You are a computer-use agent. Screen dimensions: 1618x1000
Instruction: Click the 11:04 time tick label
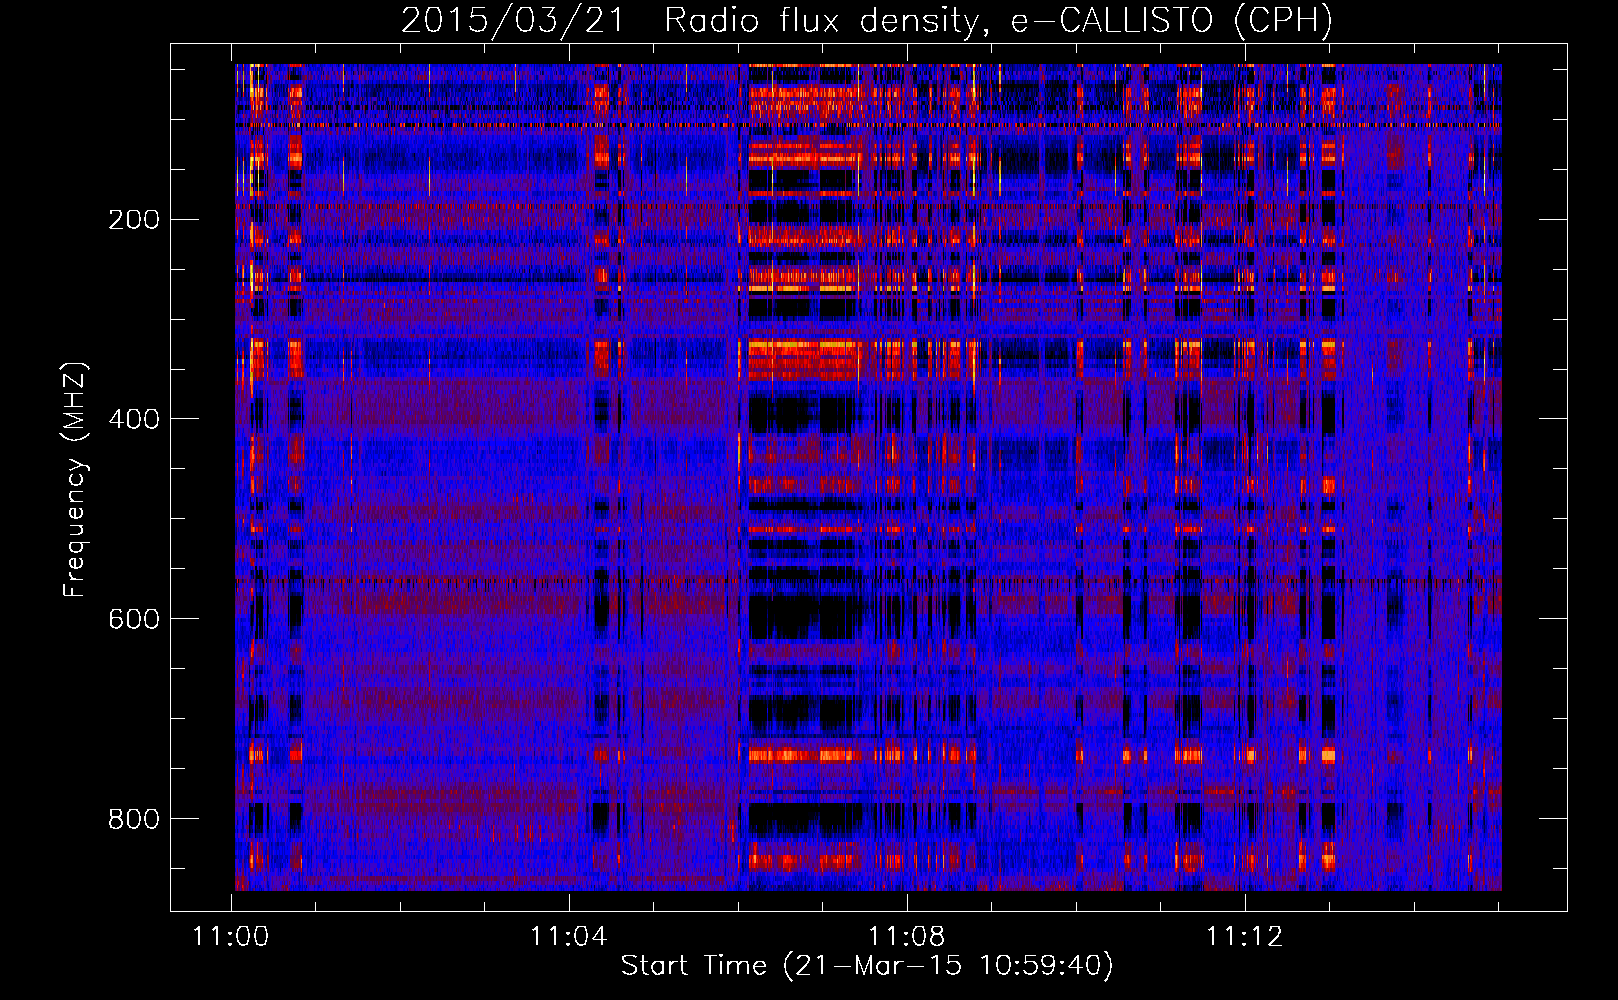click(x=569, y=937)
